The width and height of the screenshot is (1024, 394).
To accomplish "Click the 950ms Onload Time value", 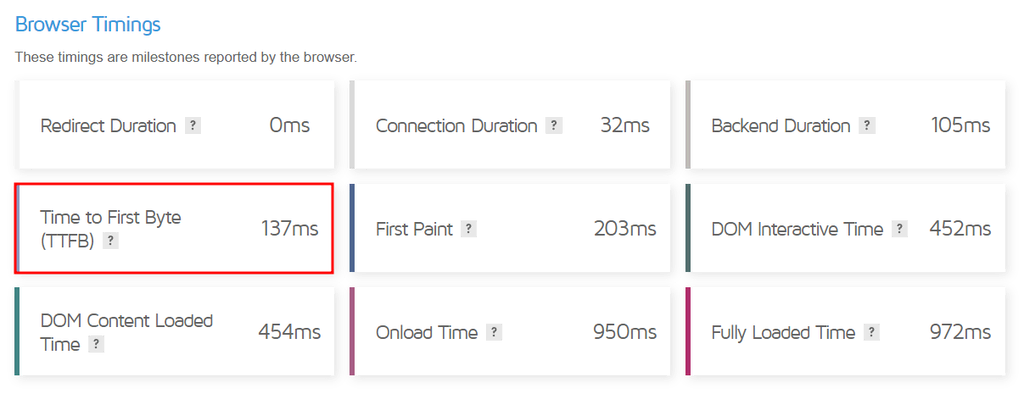I will click(x=625, y=332).
